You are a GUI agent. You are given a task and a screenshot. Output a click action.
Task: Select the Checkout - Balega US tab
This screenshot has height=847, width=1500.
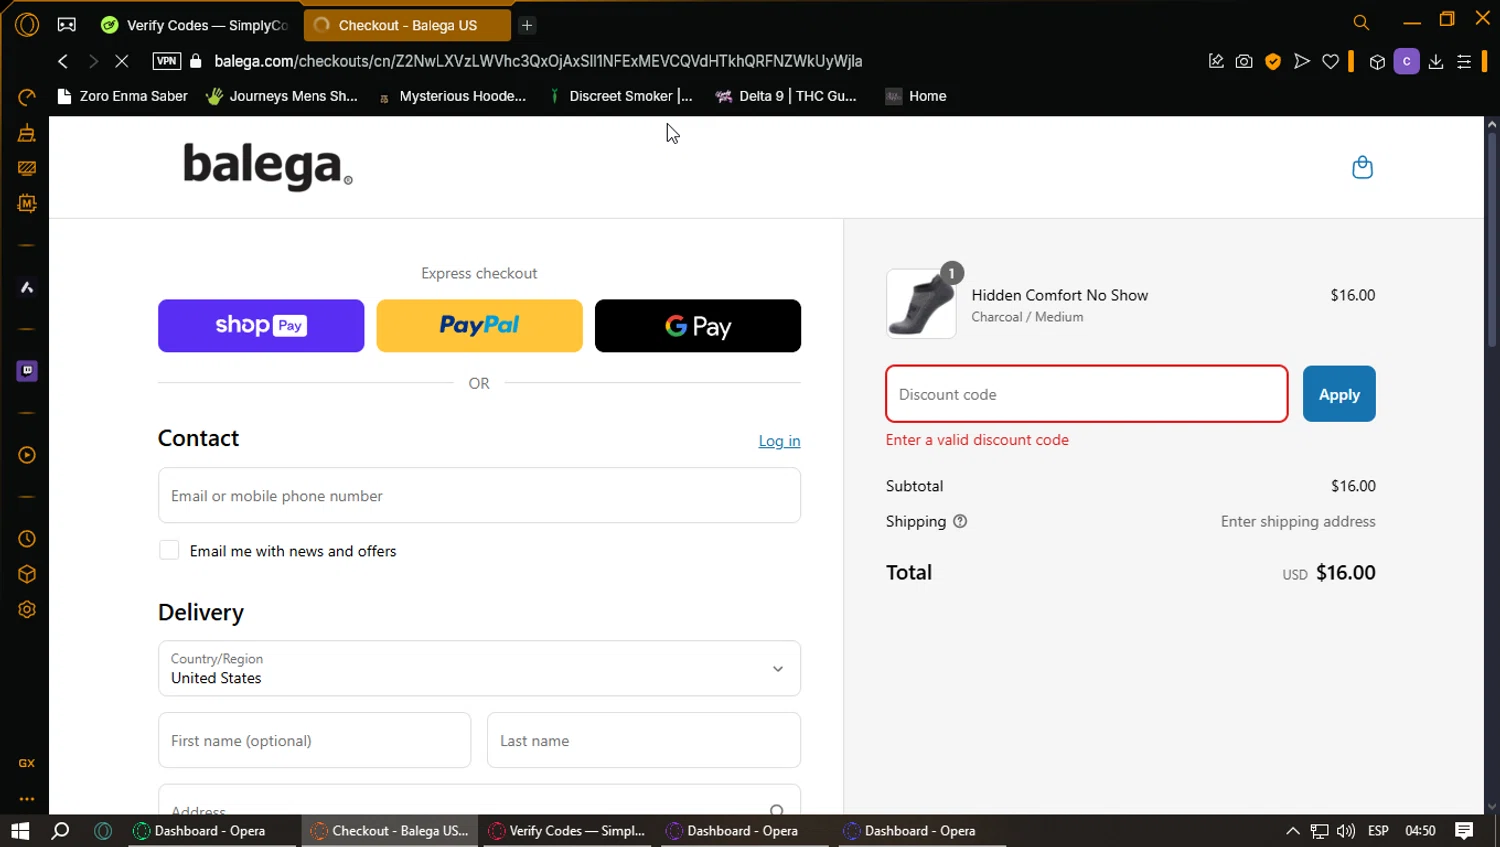pyautogui.click(x=407, y=25)
